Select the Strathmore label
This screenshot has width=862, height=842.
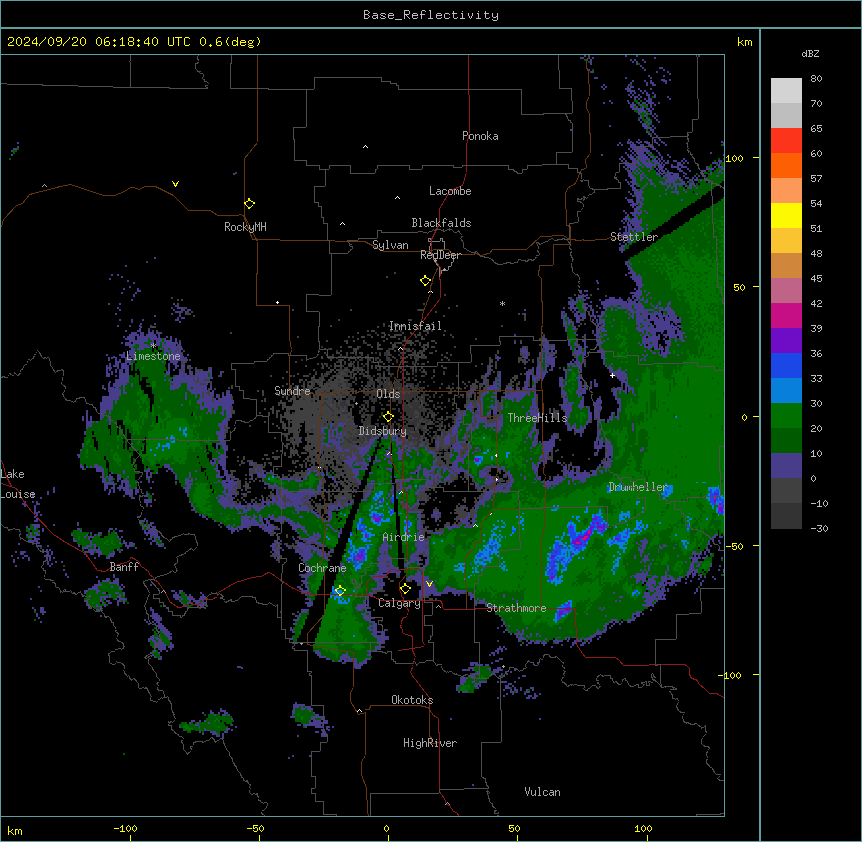[x=516, y=608]
